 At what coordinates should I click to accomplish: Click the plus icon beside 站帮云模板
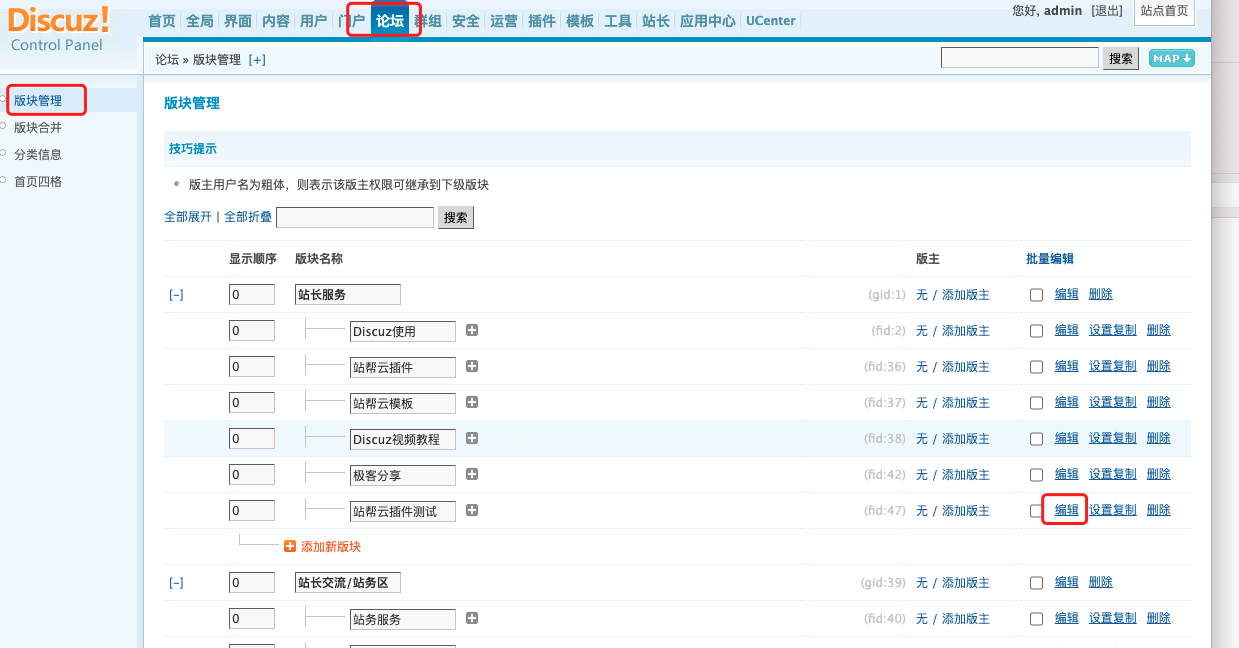(472, 402)
